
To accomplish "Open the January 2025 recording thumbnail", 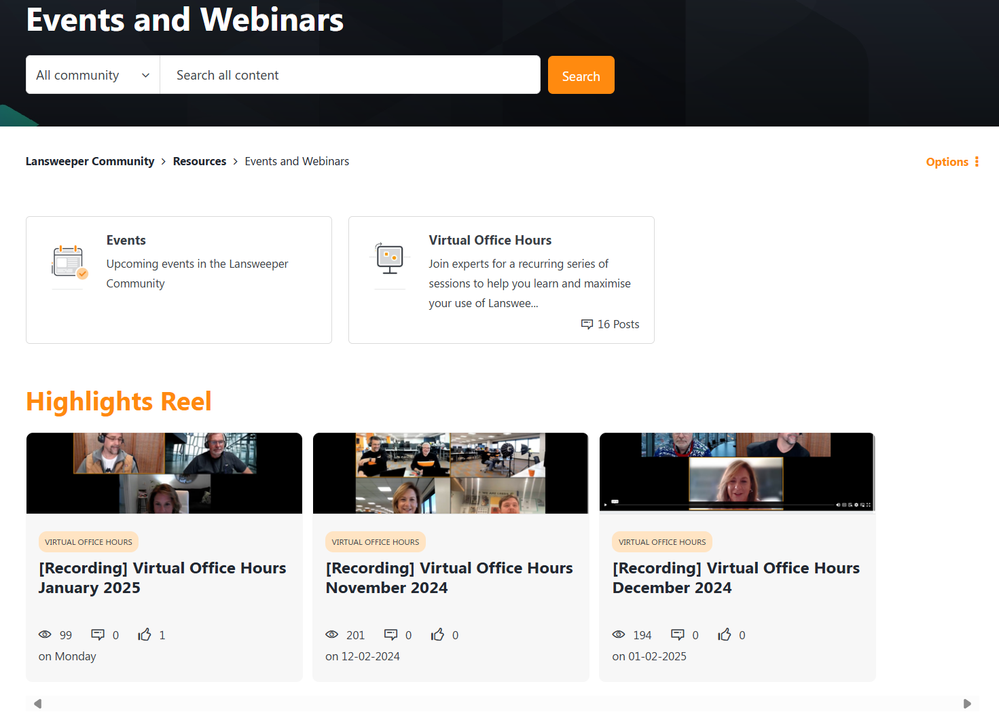I will [x=164, y=473].
